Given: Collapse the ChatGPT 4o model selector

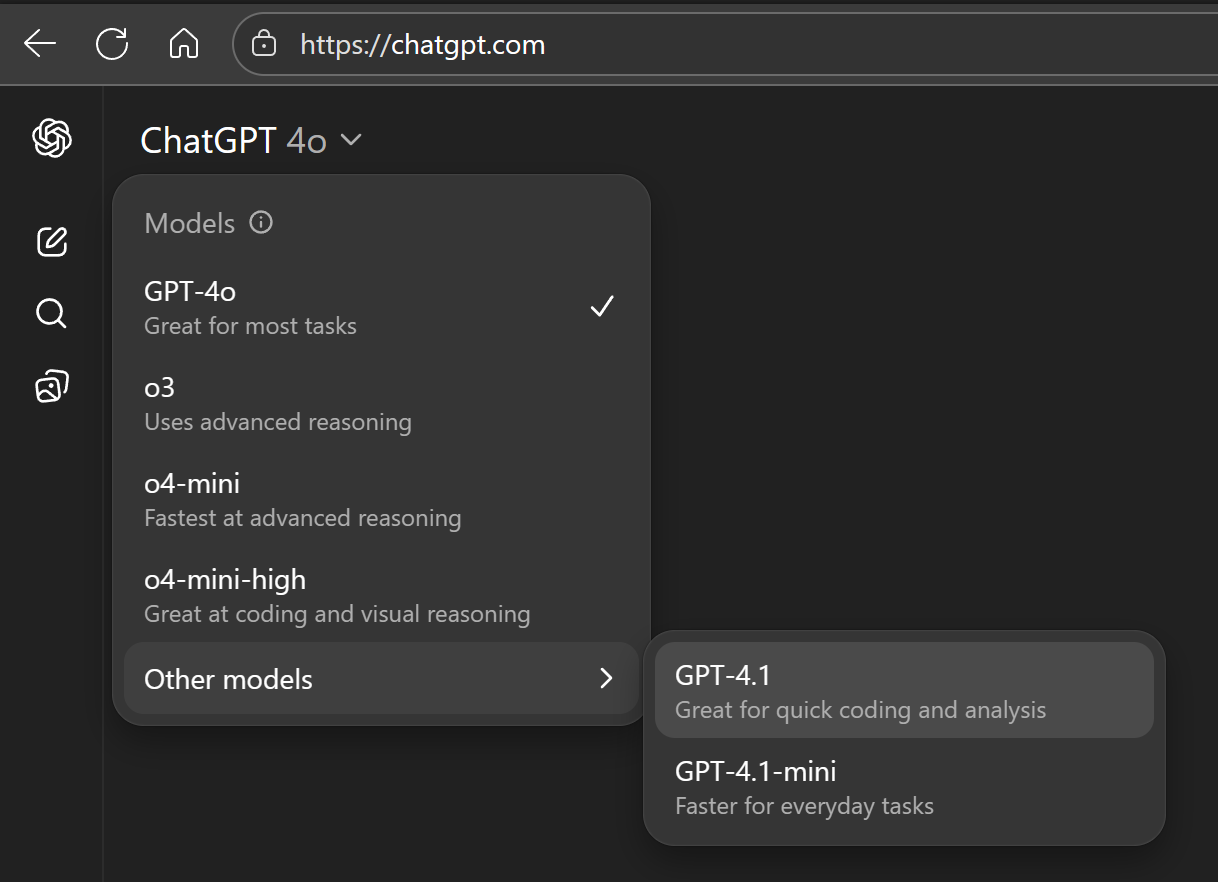Looking at the screenshot, I should coord(250,141).
